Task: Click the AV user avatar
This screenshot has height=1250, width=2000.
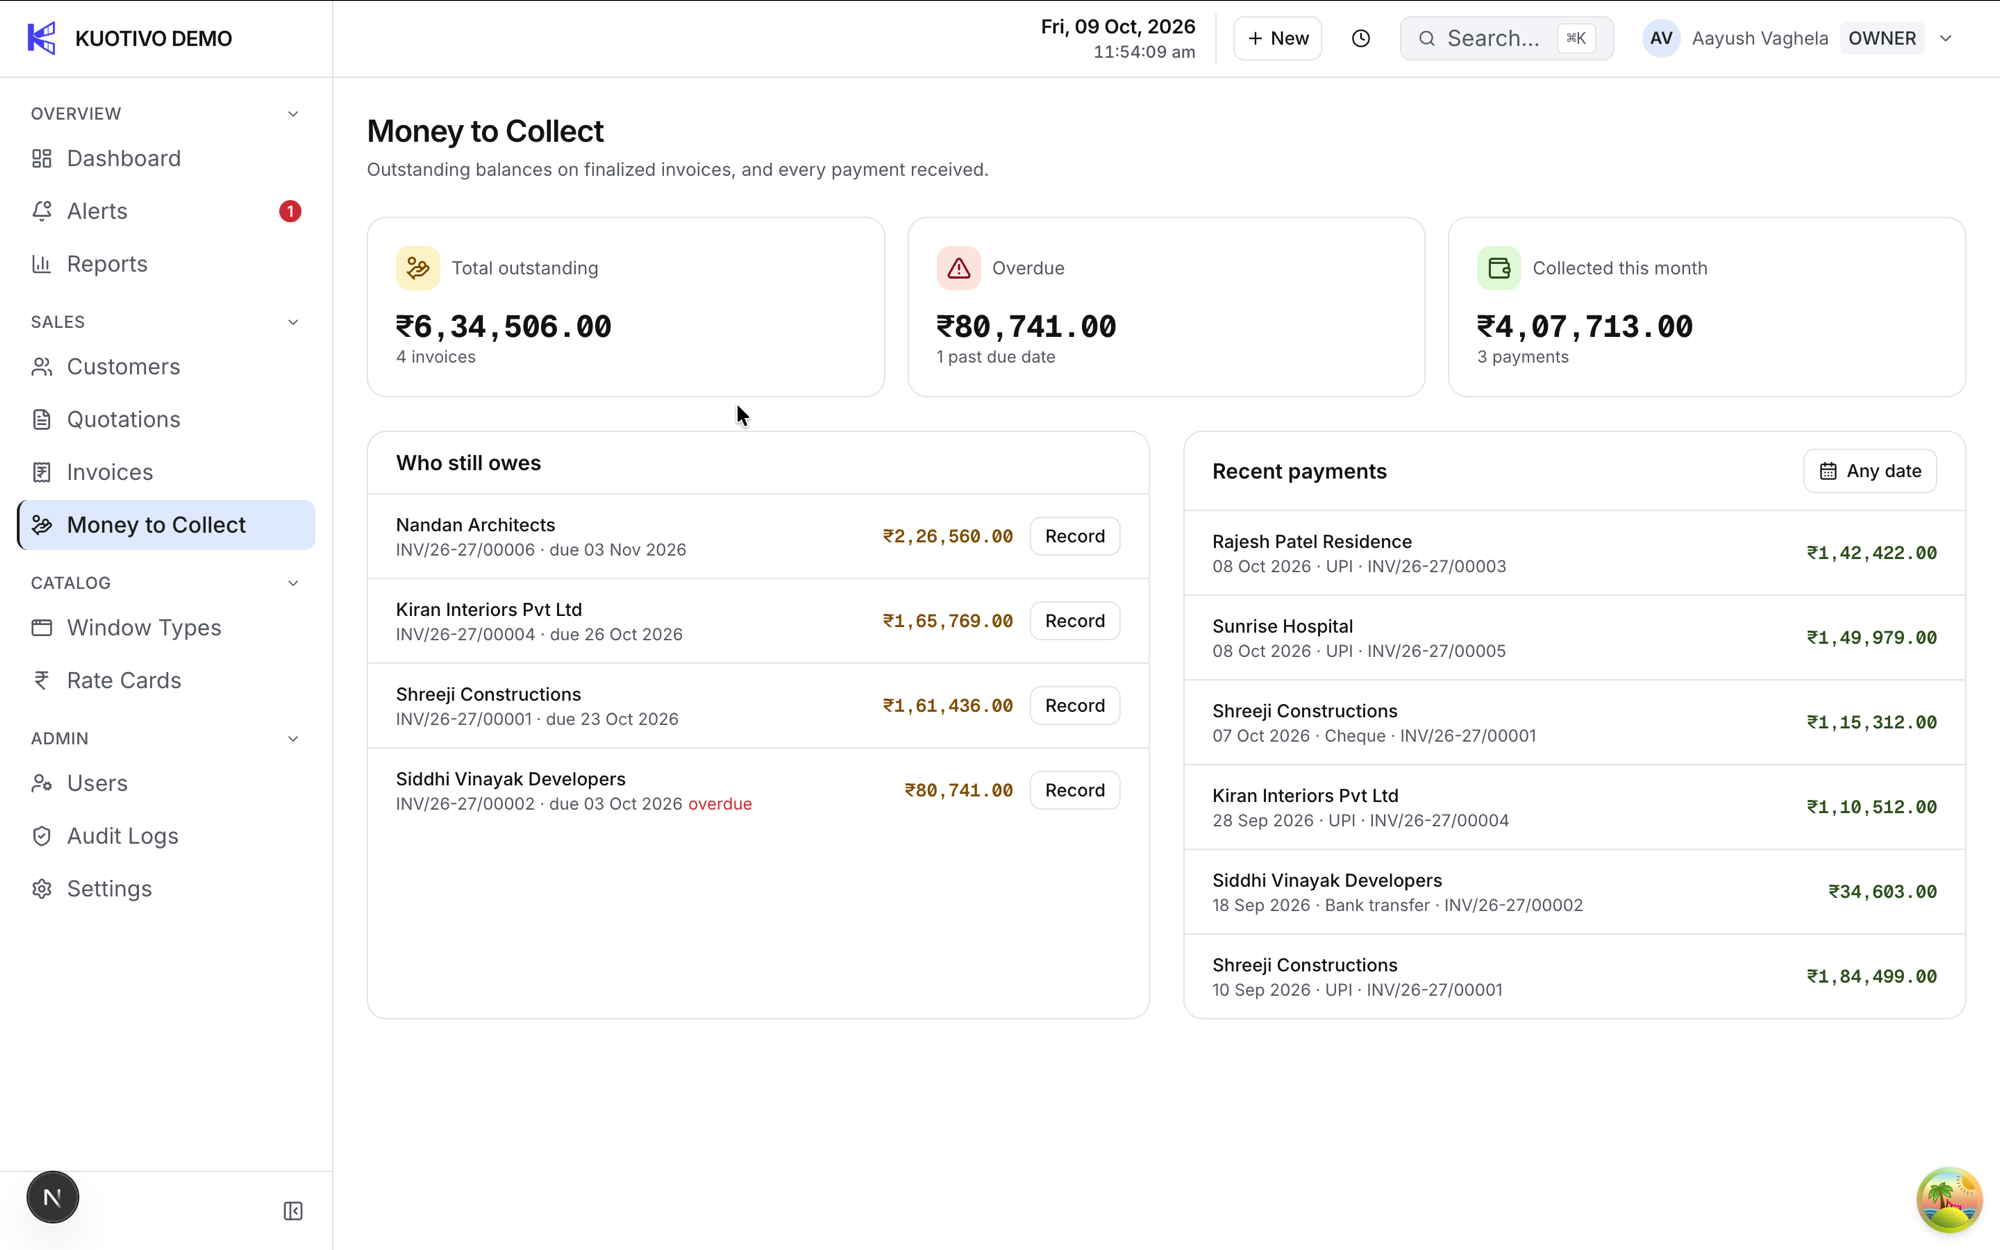Action: pyautogui.click(x=1661, y=38)
